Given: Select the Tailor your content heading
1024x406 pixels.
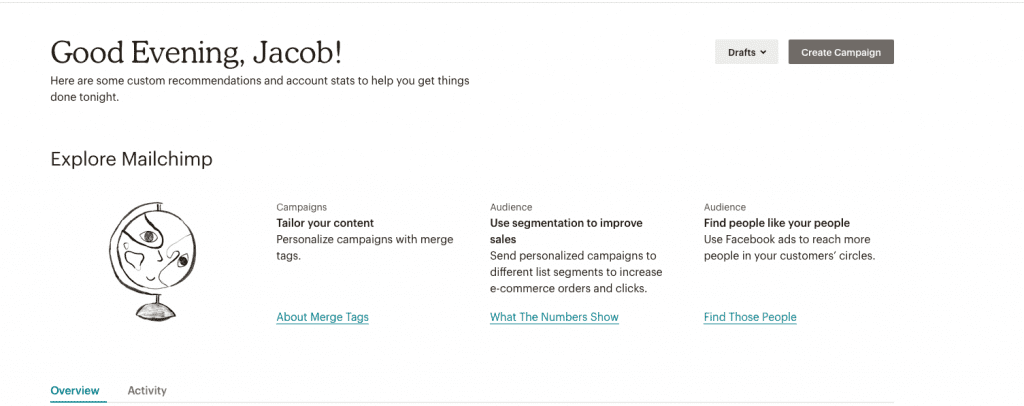Looking at the screenshot, I should pyautogui.click(x=325, y=223).
